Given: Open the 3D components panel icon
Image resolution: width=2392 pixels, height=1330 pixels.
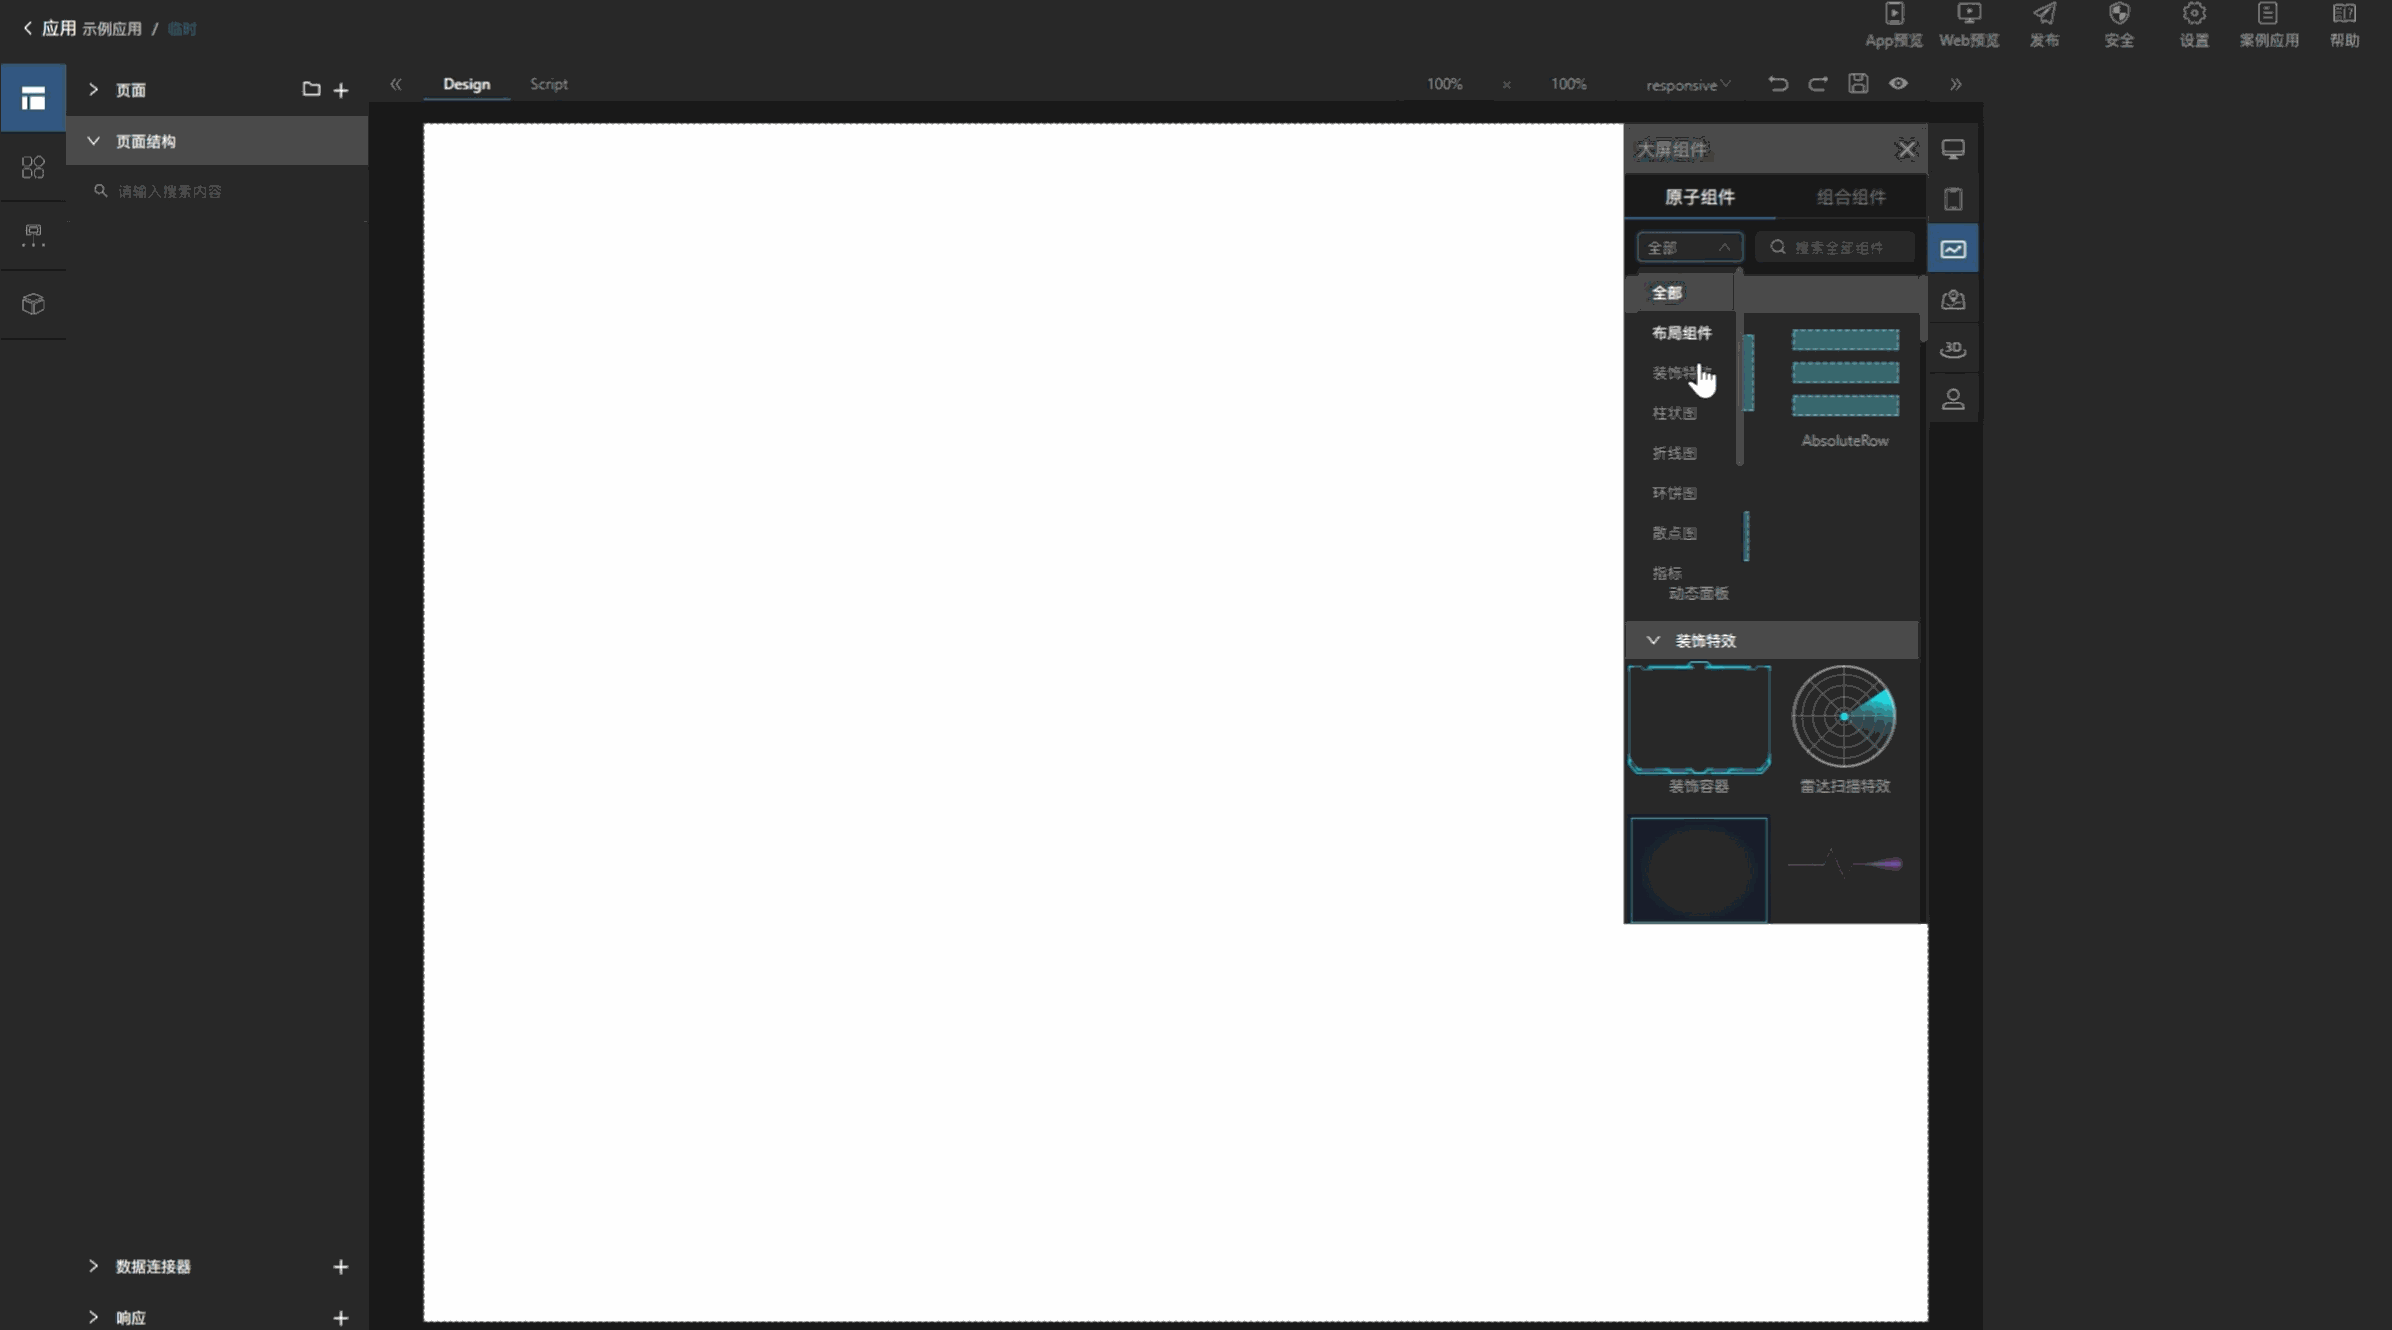Looking at the screenshot, I should pos(1953,349).
